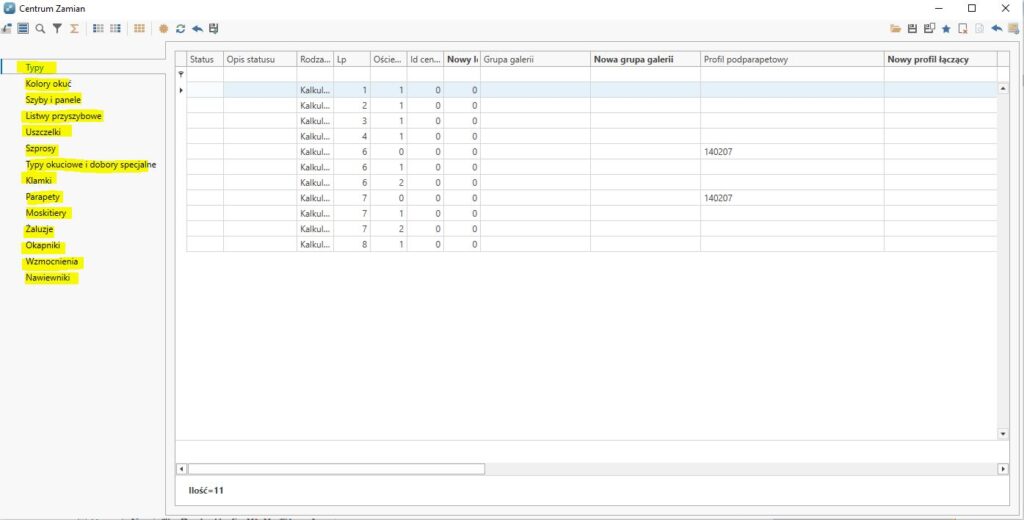Click the left blue undo arrow icon

[197, 29]
